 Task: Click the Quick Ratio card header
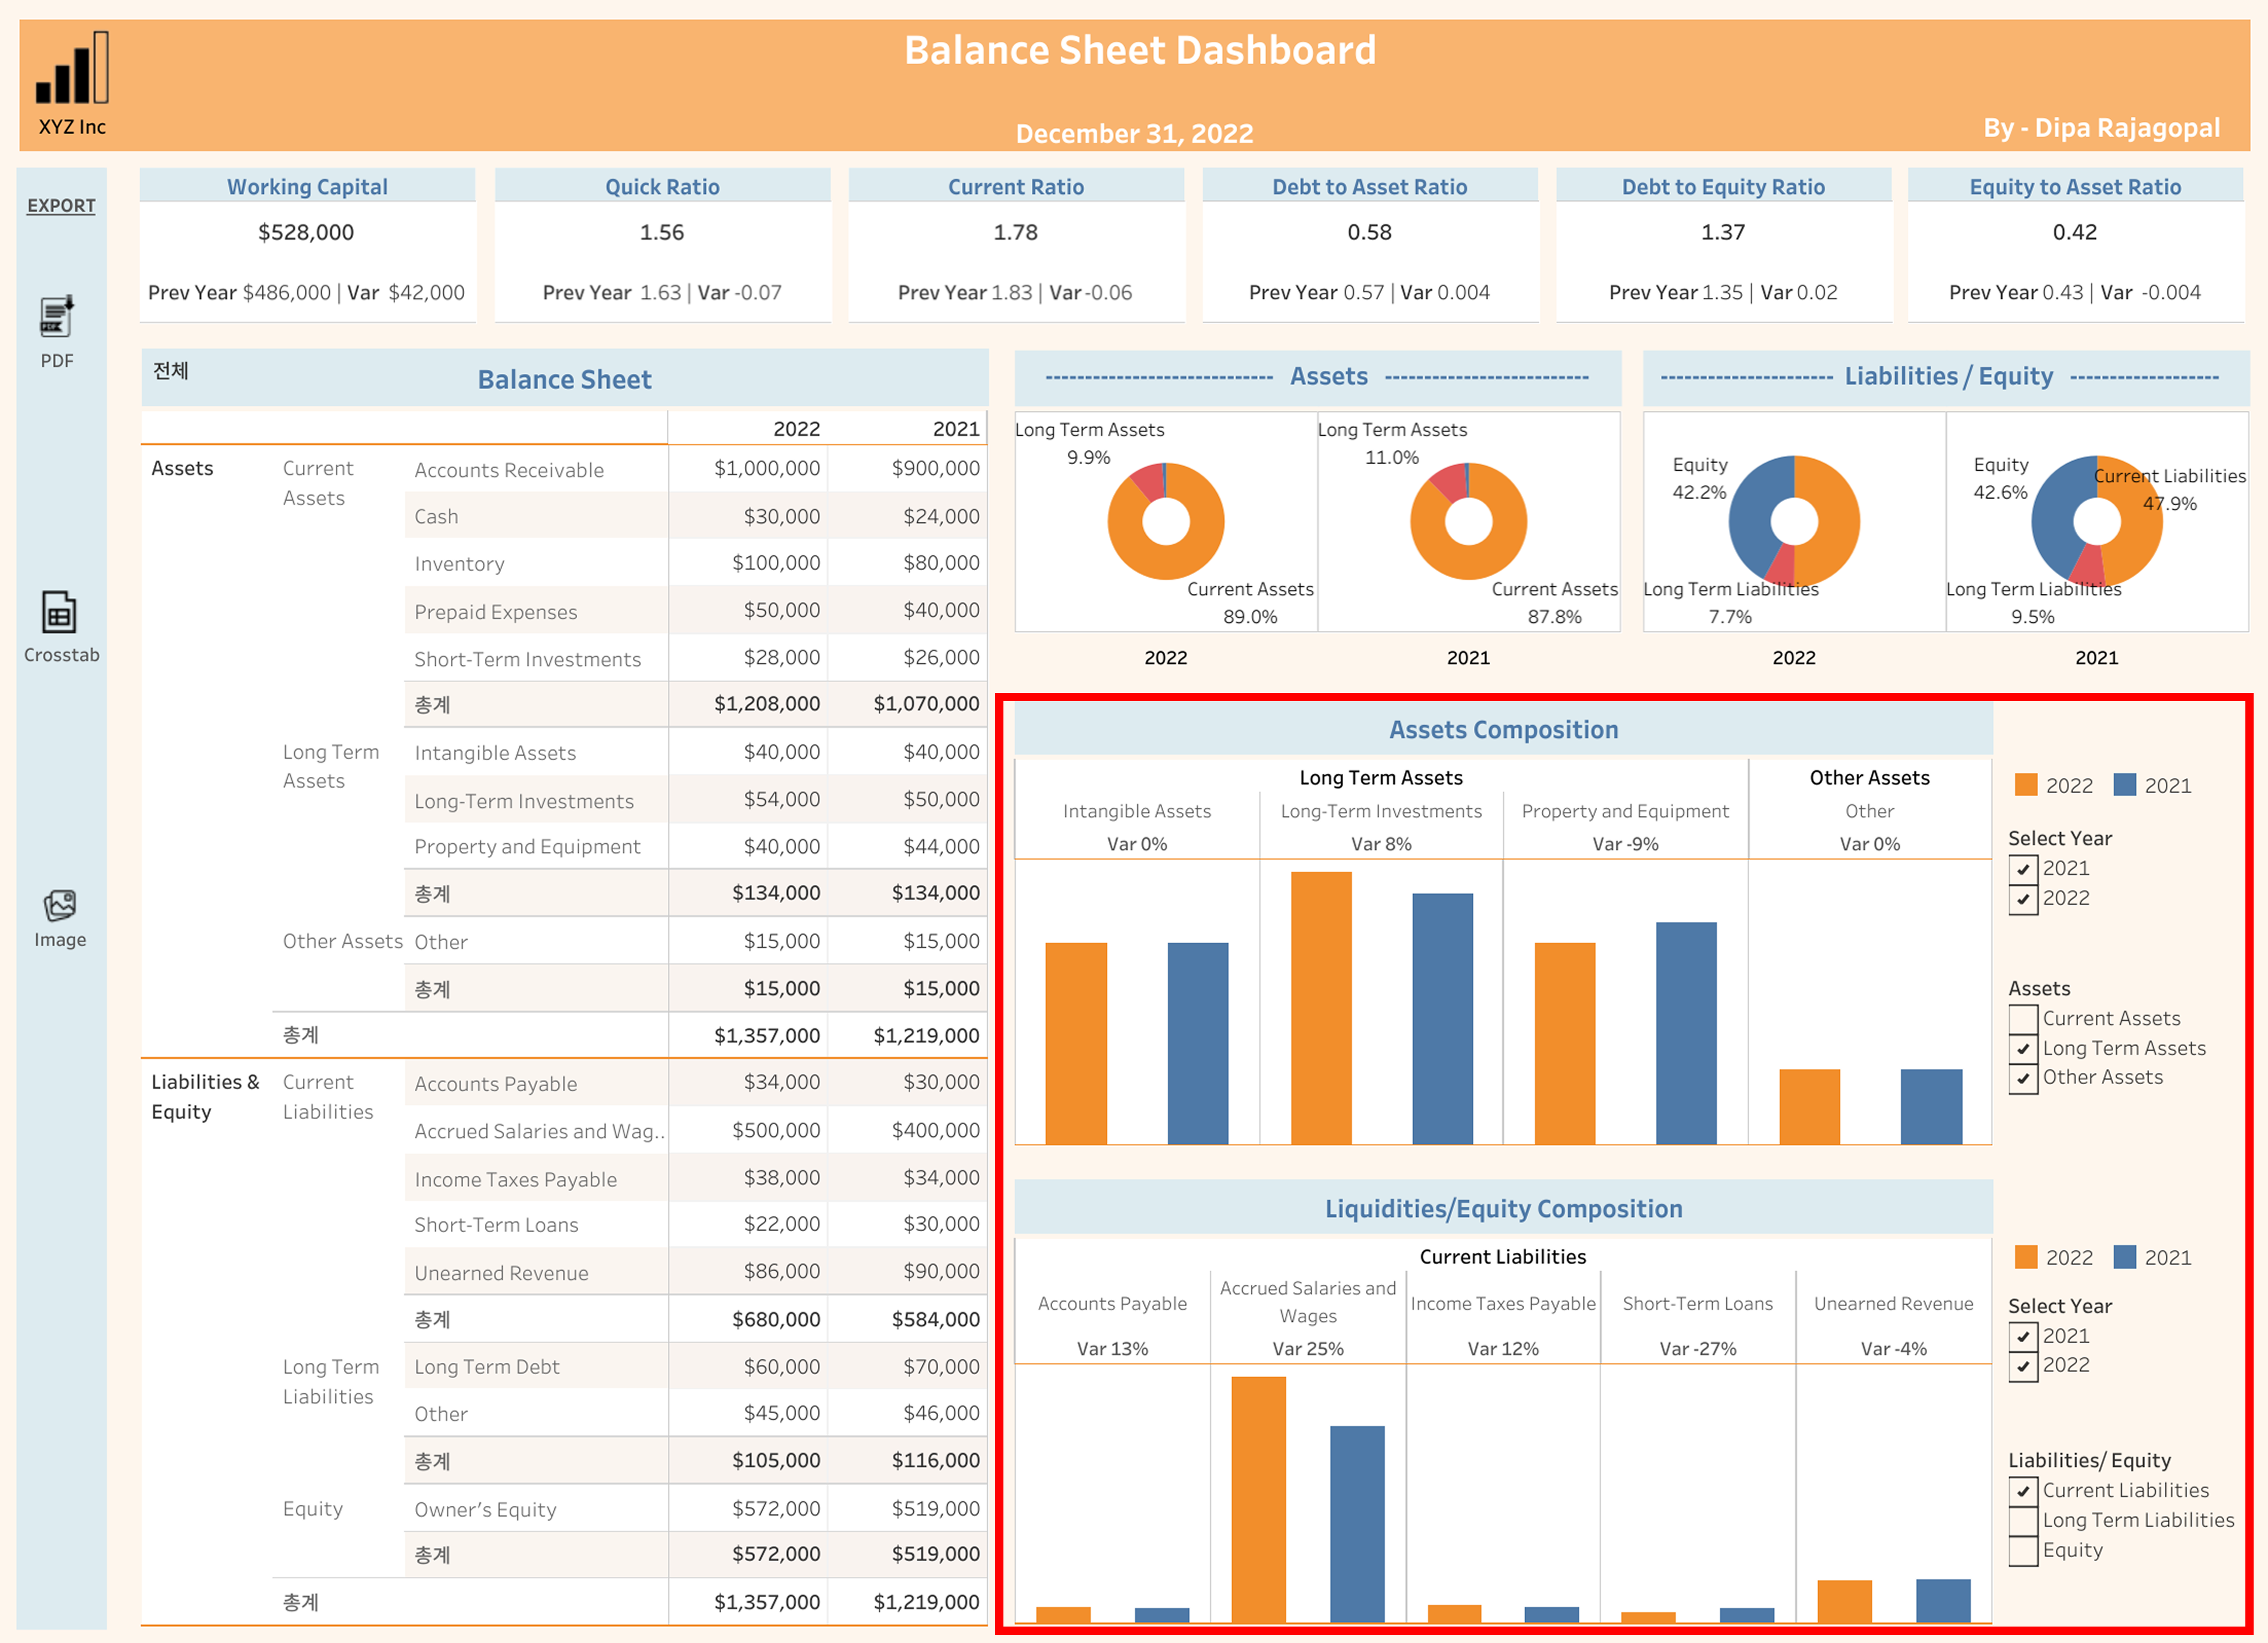point(662,187)
